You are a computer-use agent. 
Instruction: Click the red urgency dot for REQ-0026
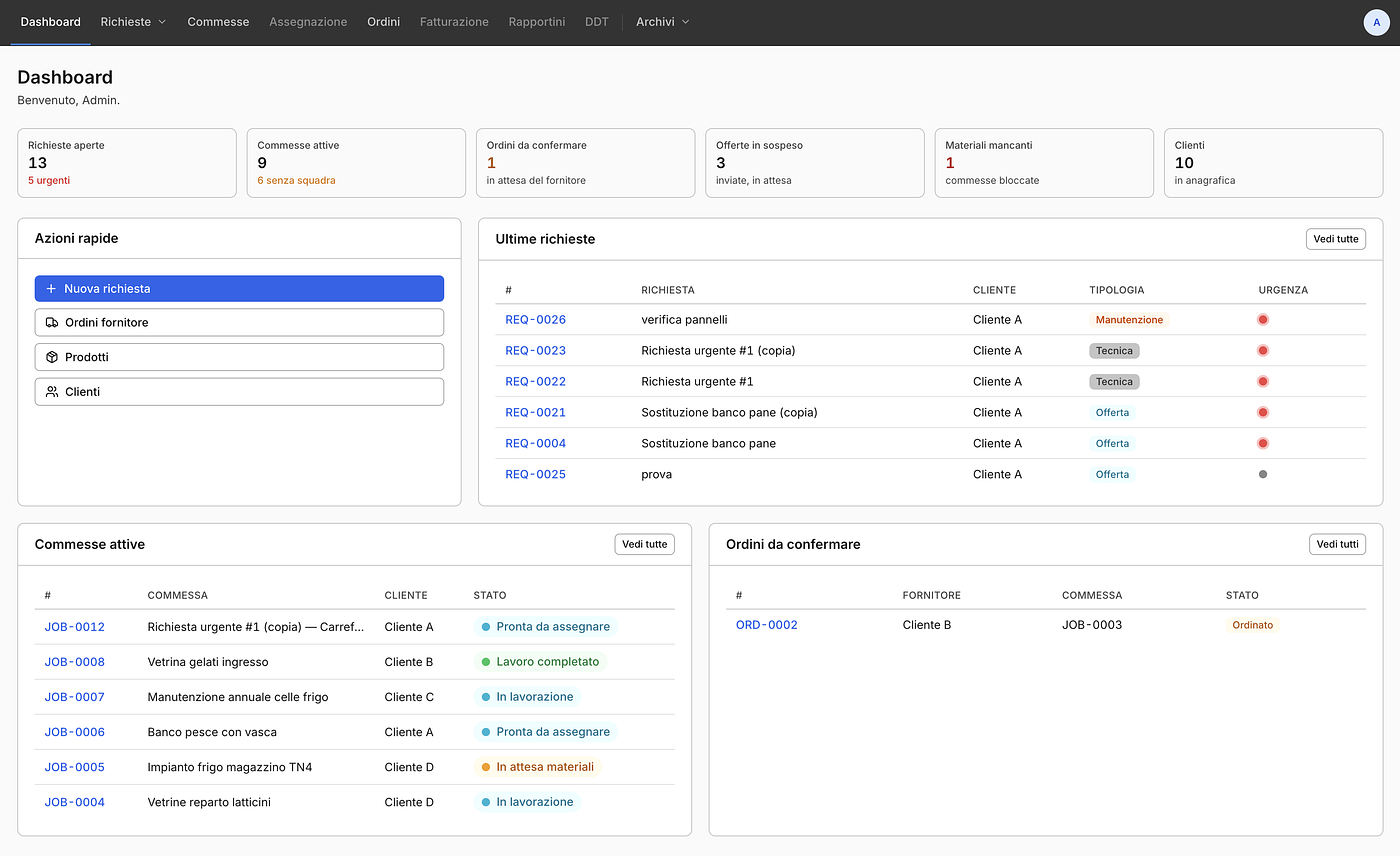click(1263, 320)
